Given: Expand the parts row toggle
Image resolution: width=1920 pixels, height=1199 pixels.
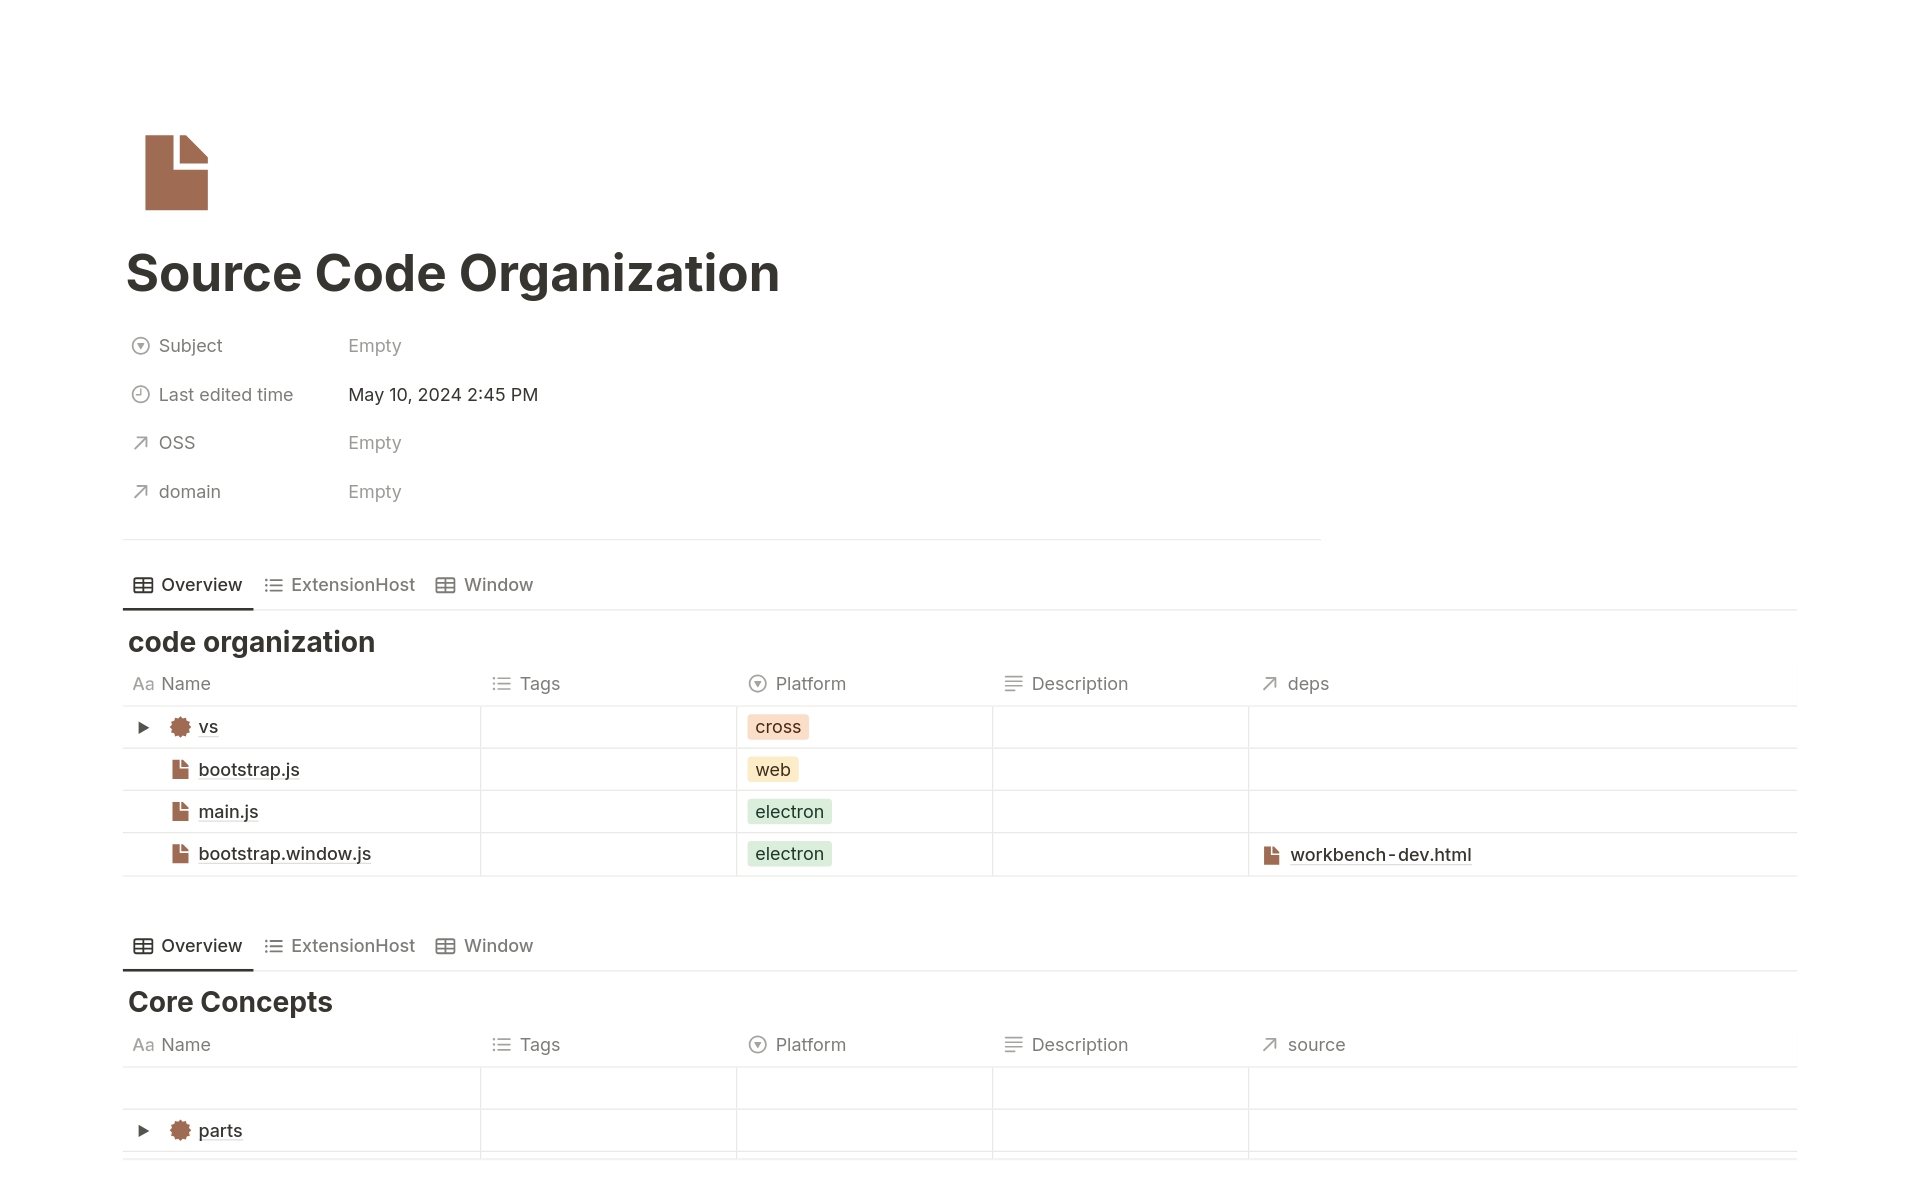Looking at the screenshot, I should click(143, 1130).
